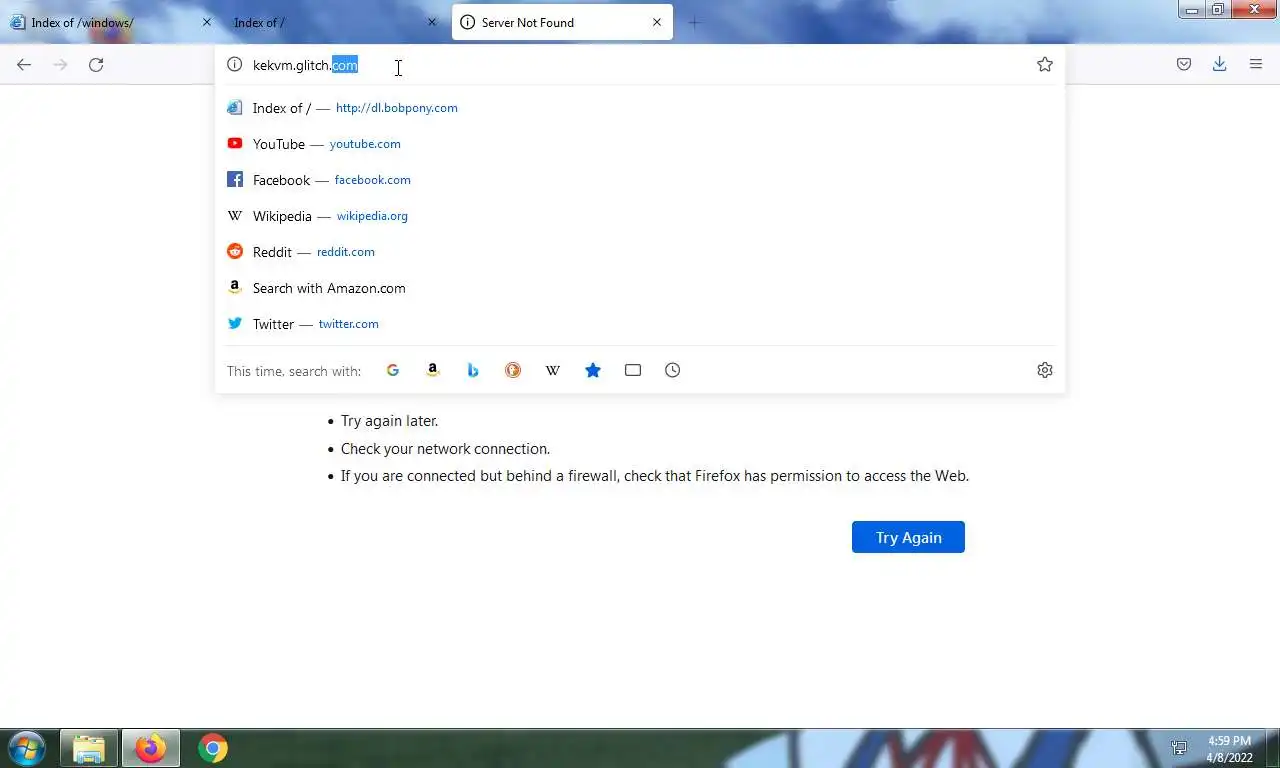Click the forward navigation arrow
Screen dimensions: 1280x768
60,65
